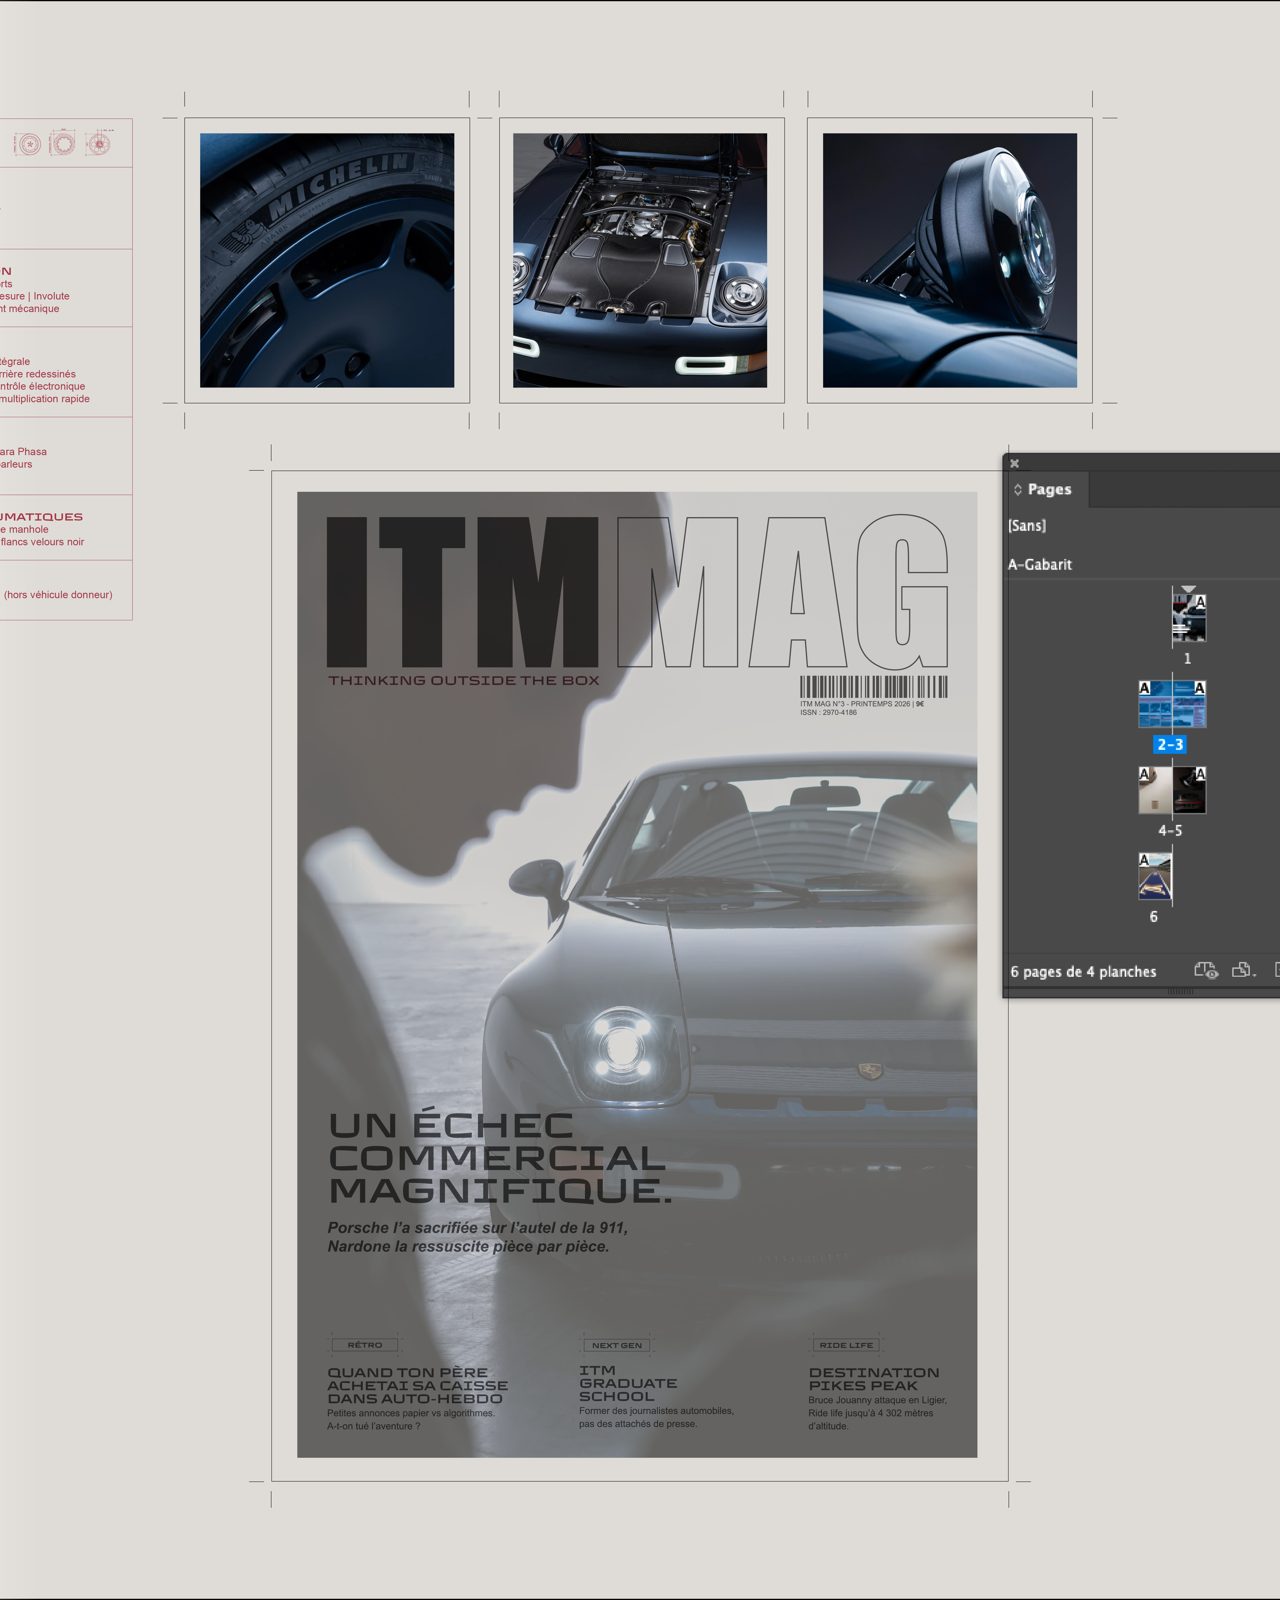Viewport: 1280px width, 1600px height.
Task: Click 'Bruce Jouanny attaque en Ligier' text
Action: [x=877, y=1400]
